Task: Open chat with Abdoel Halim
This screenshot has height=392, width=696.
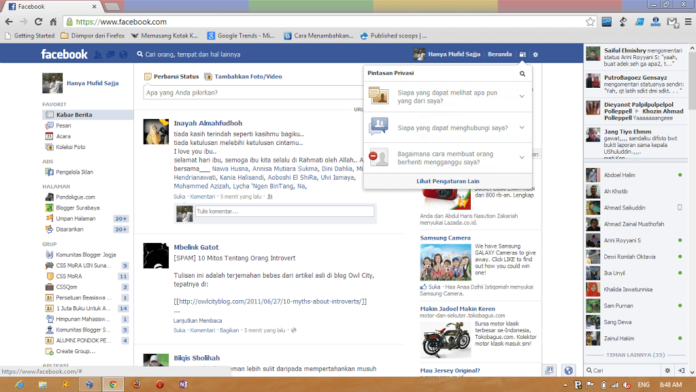Action: pos(636,175)
